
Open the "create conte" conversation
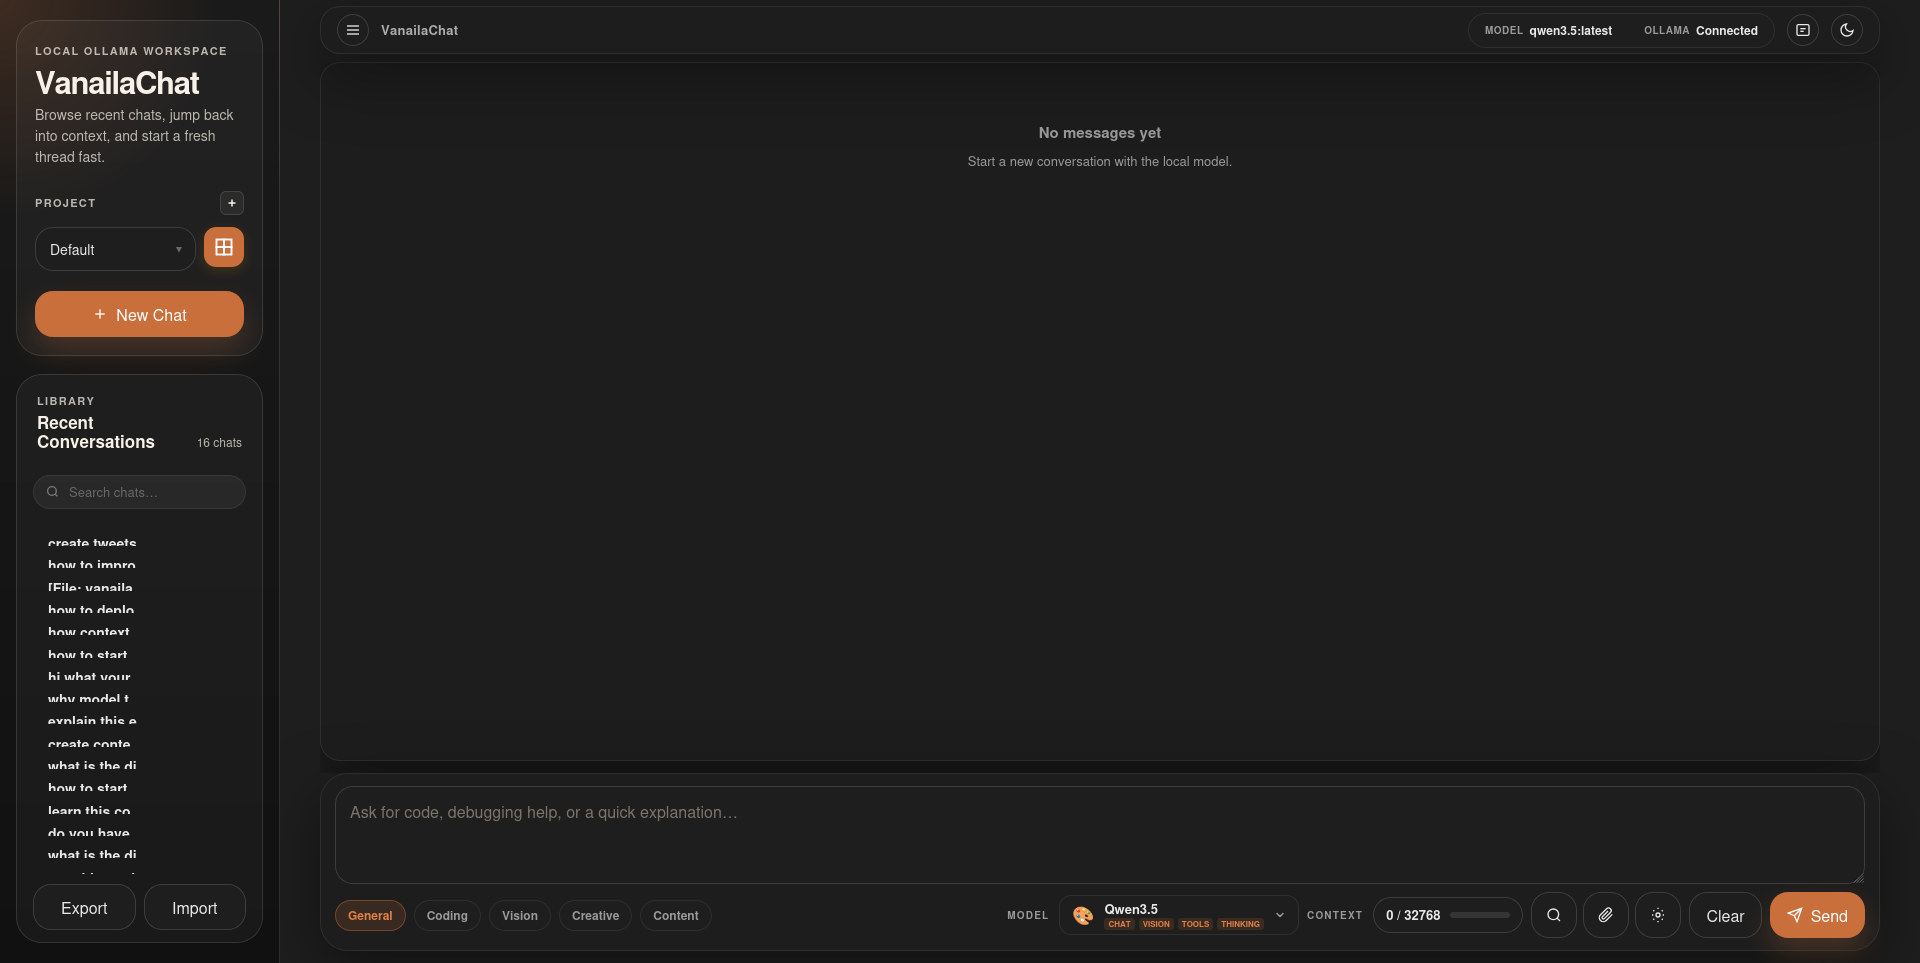tap(89, 744)
